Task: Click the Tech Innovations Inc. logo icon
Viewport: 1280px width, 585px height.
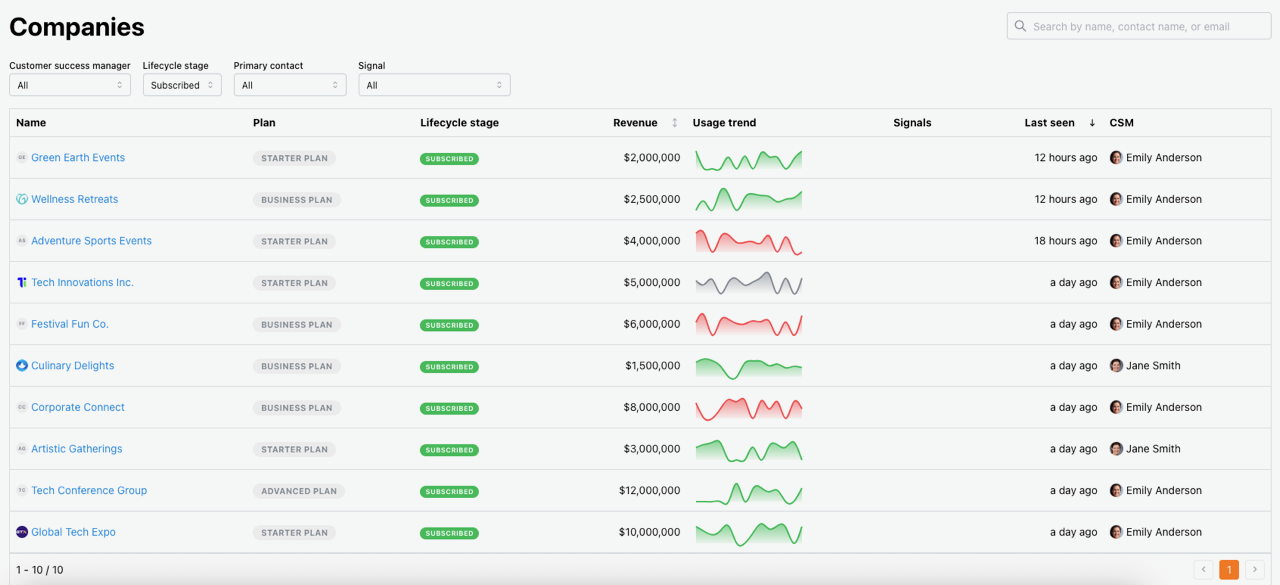Action: (22, 283)
